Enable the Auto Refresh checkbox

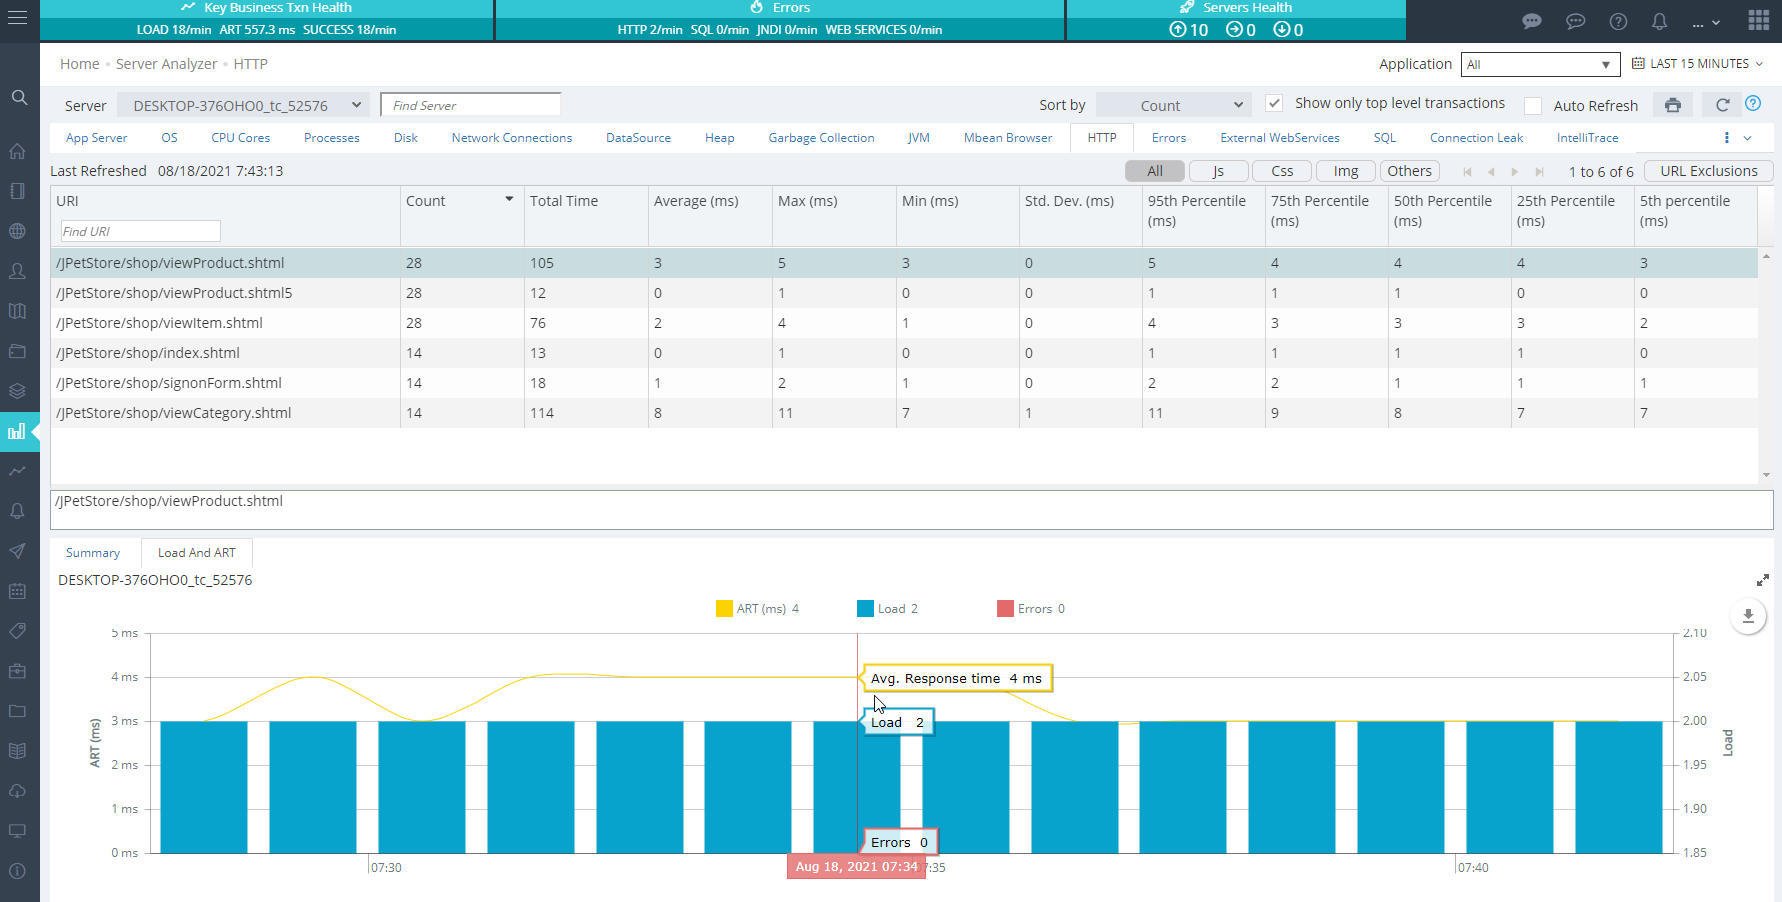(1532, 106)
